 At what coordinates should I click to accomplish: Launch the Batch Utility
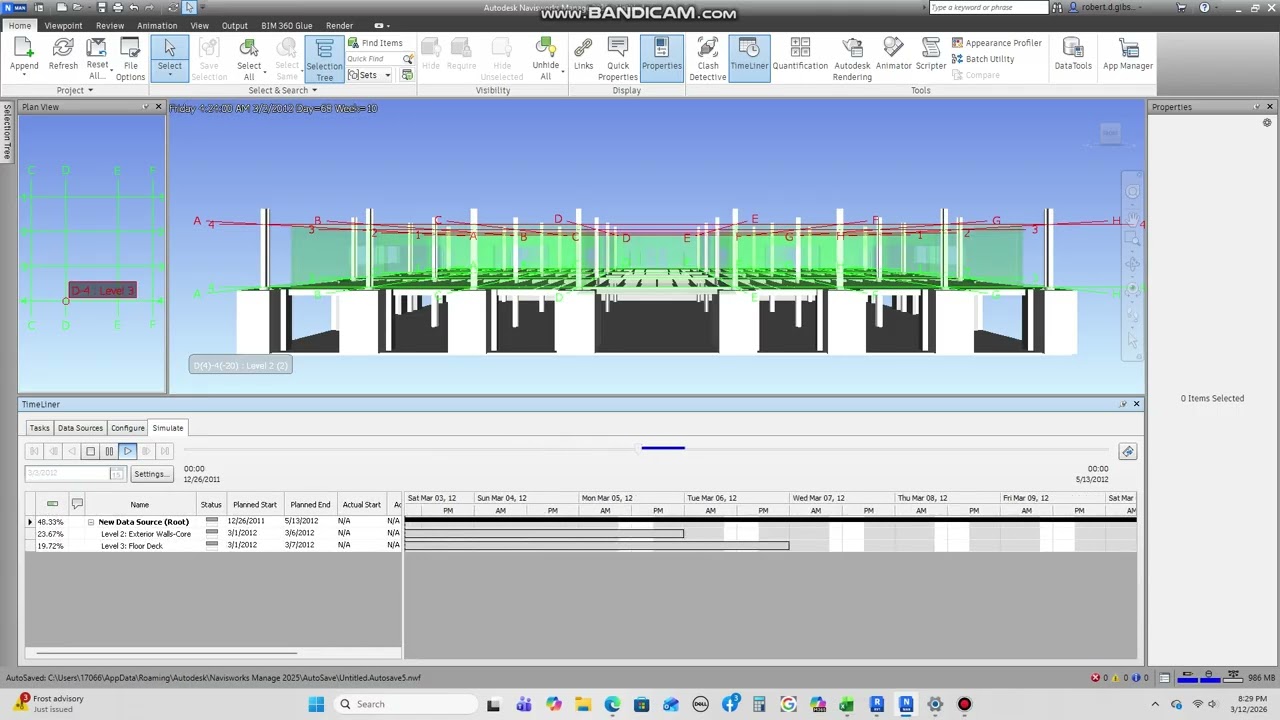[982, 59]
